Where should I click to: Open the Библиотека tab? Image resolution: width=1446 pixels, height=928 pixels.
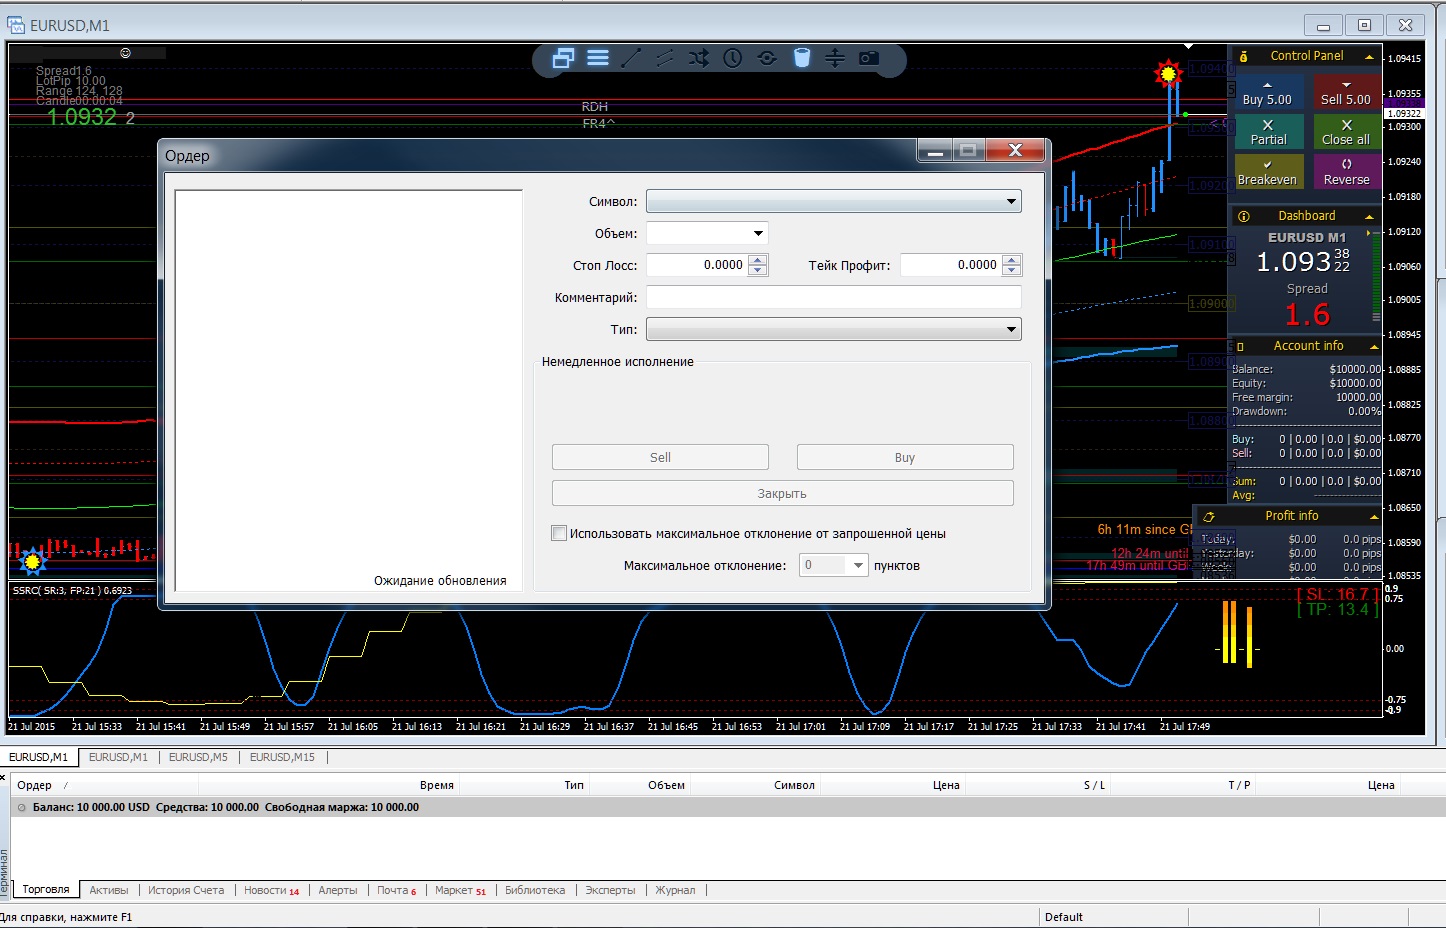click(535, 890)
